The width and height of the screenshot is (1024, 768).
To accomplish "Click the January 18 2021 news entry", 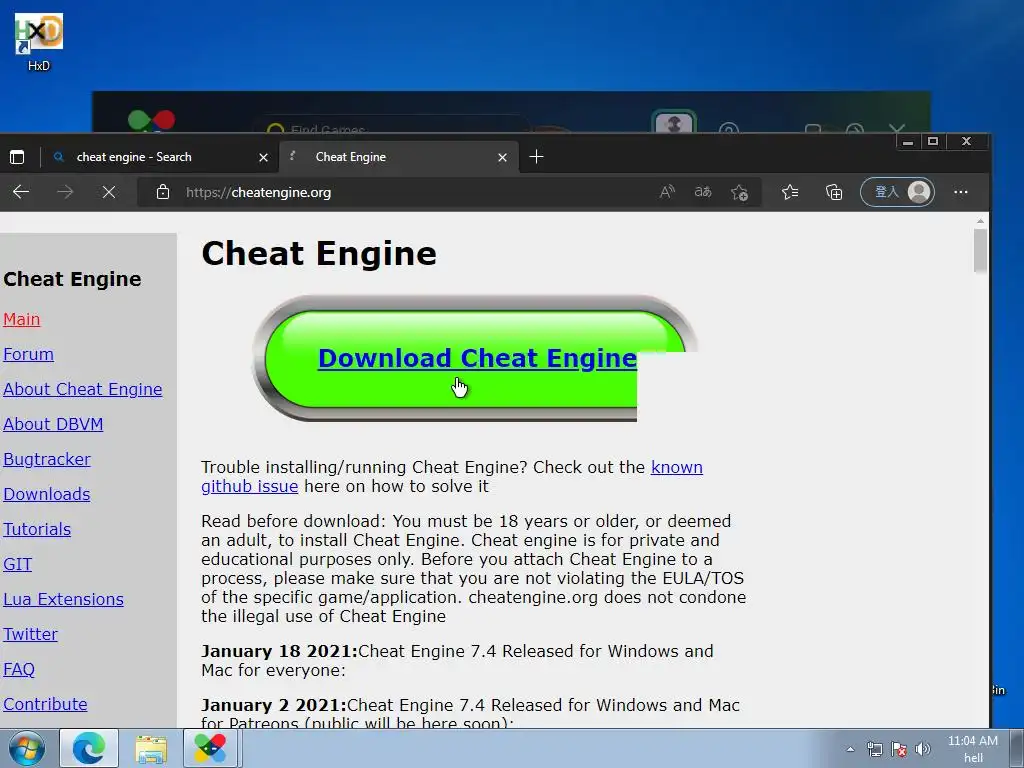I will pyautogui.click(x=457, y=661).
